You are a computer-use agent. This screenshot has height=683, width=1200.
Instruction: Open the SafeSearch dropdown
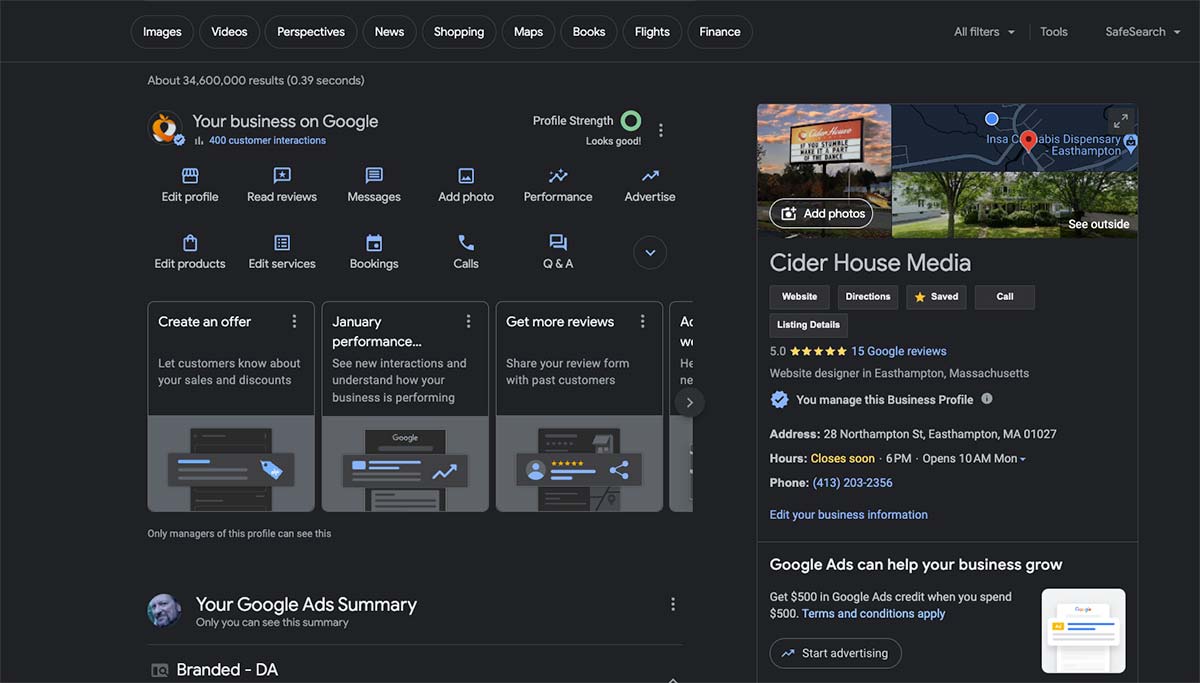(1142, 32)
